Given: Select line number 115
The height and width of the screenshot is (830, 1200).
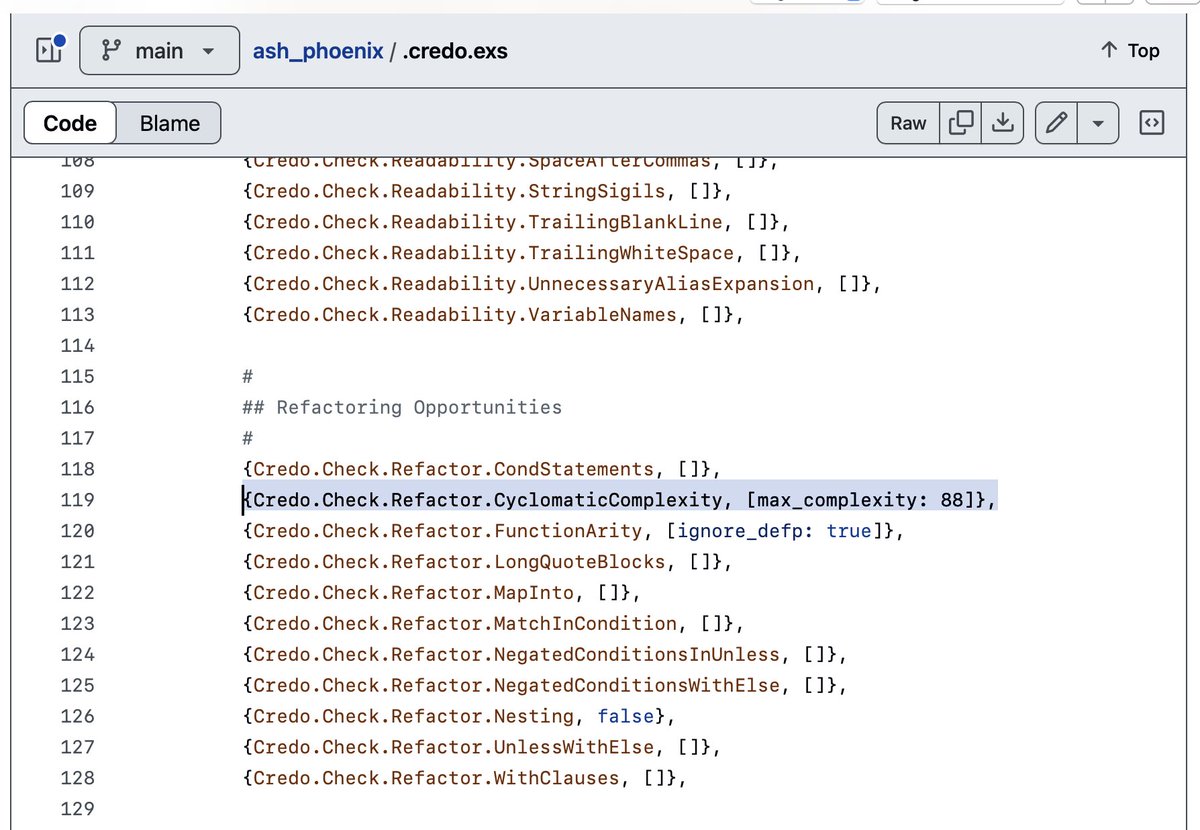Looking at the screenshot, I should point(78,376).
